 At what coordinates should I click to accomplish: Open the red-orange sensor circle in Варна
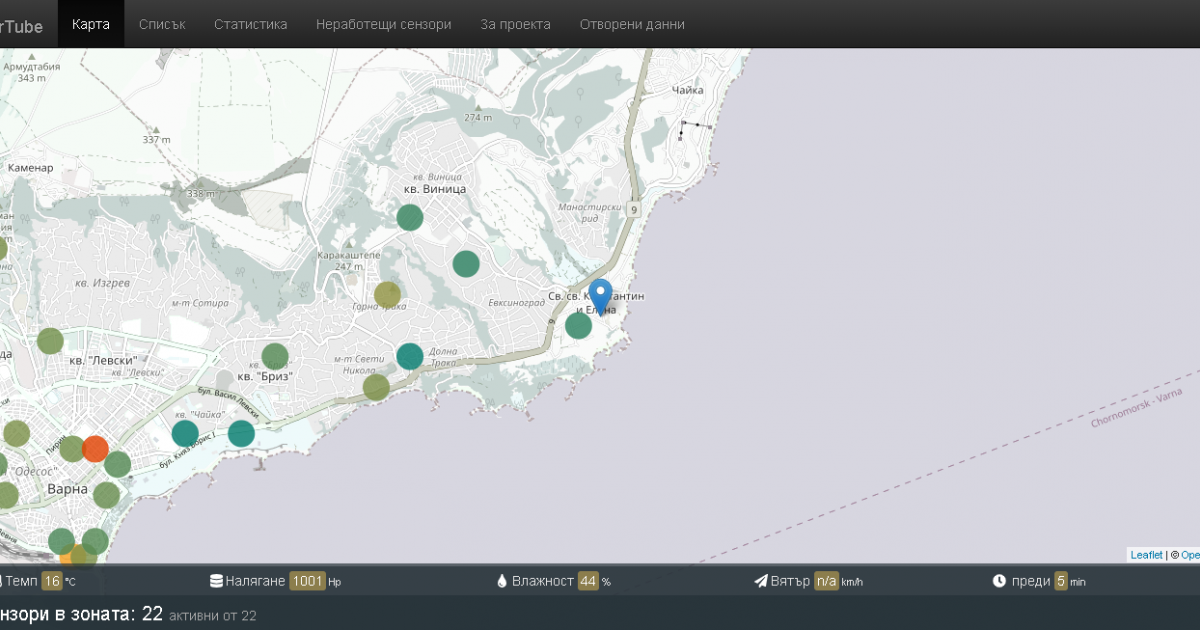[x=95, y=449]
